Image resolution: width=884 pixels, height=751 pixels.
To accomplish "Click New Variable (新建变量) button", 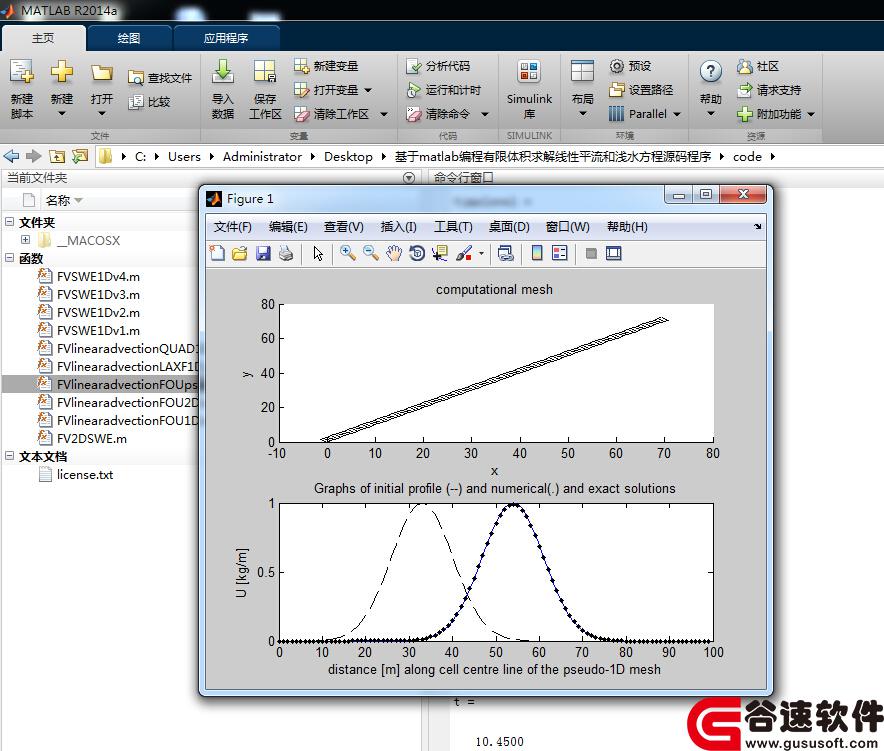I will pyautogui.click(x=326, y=66).
